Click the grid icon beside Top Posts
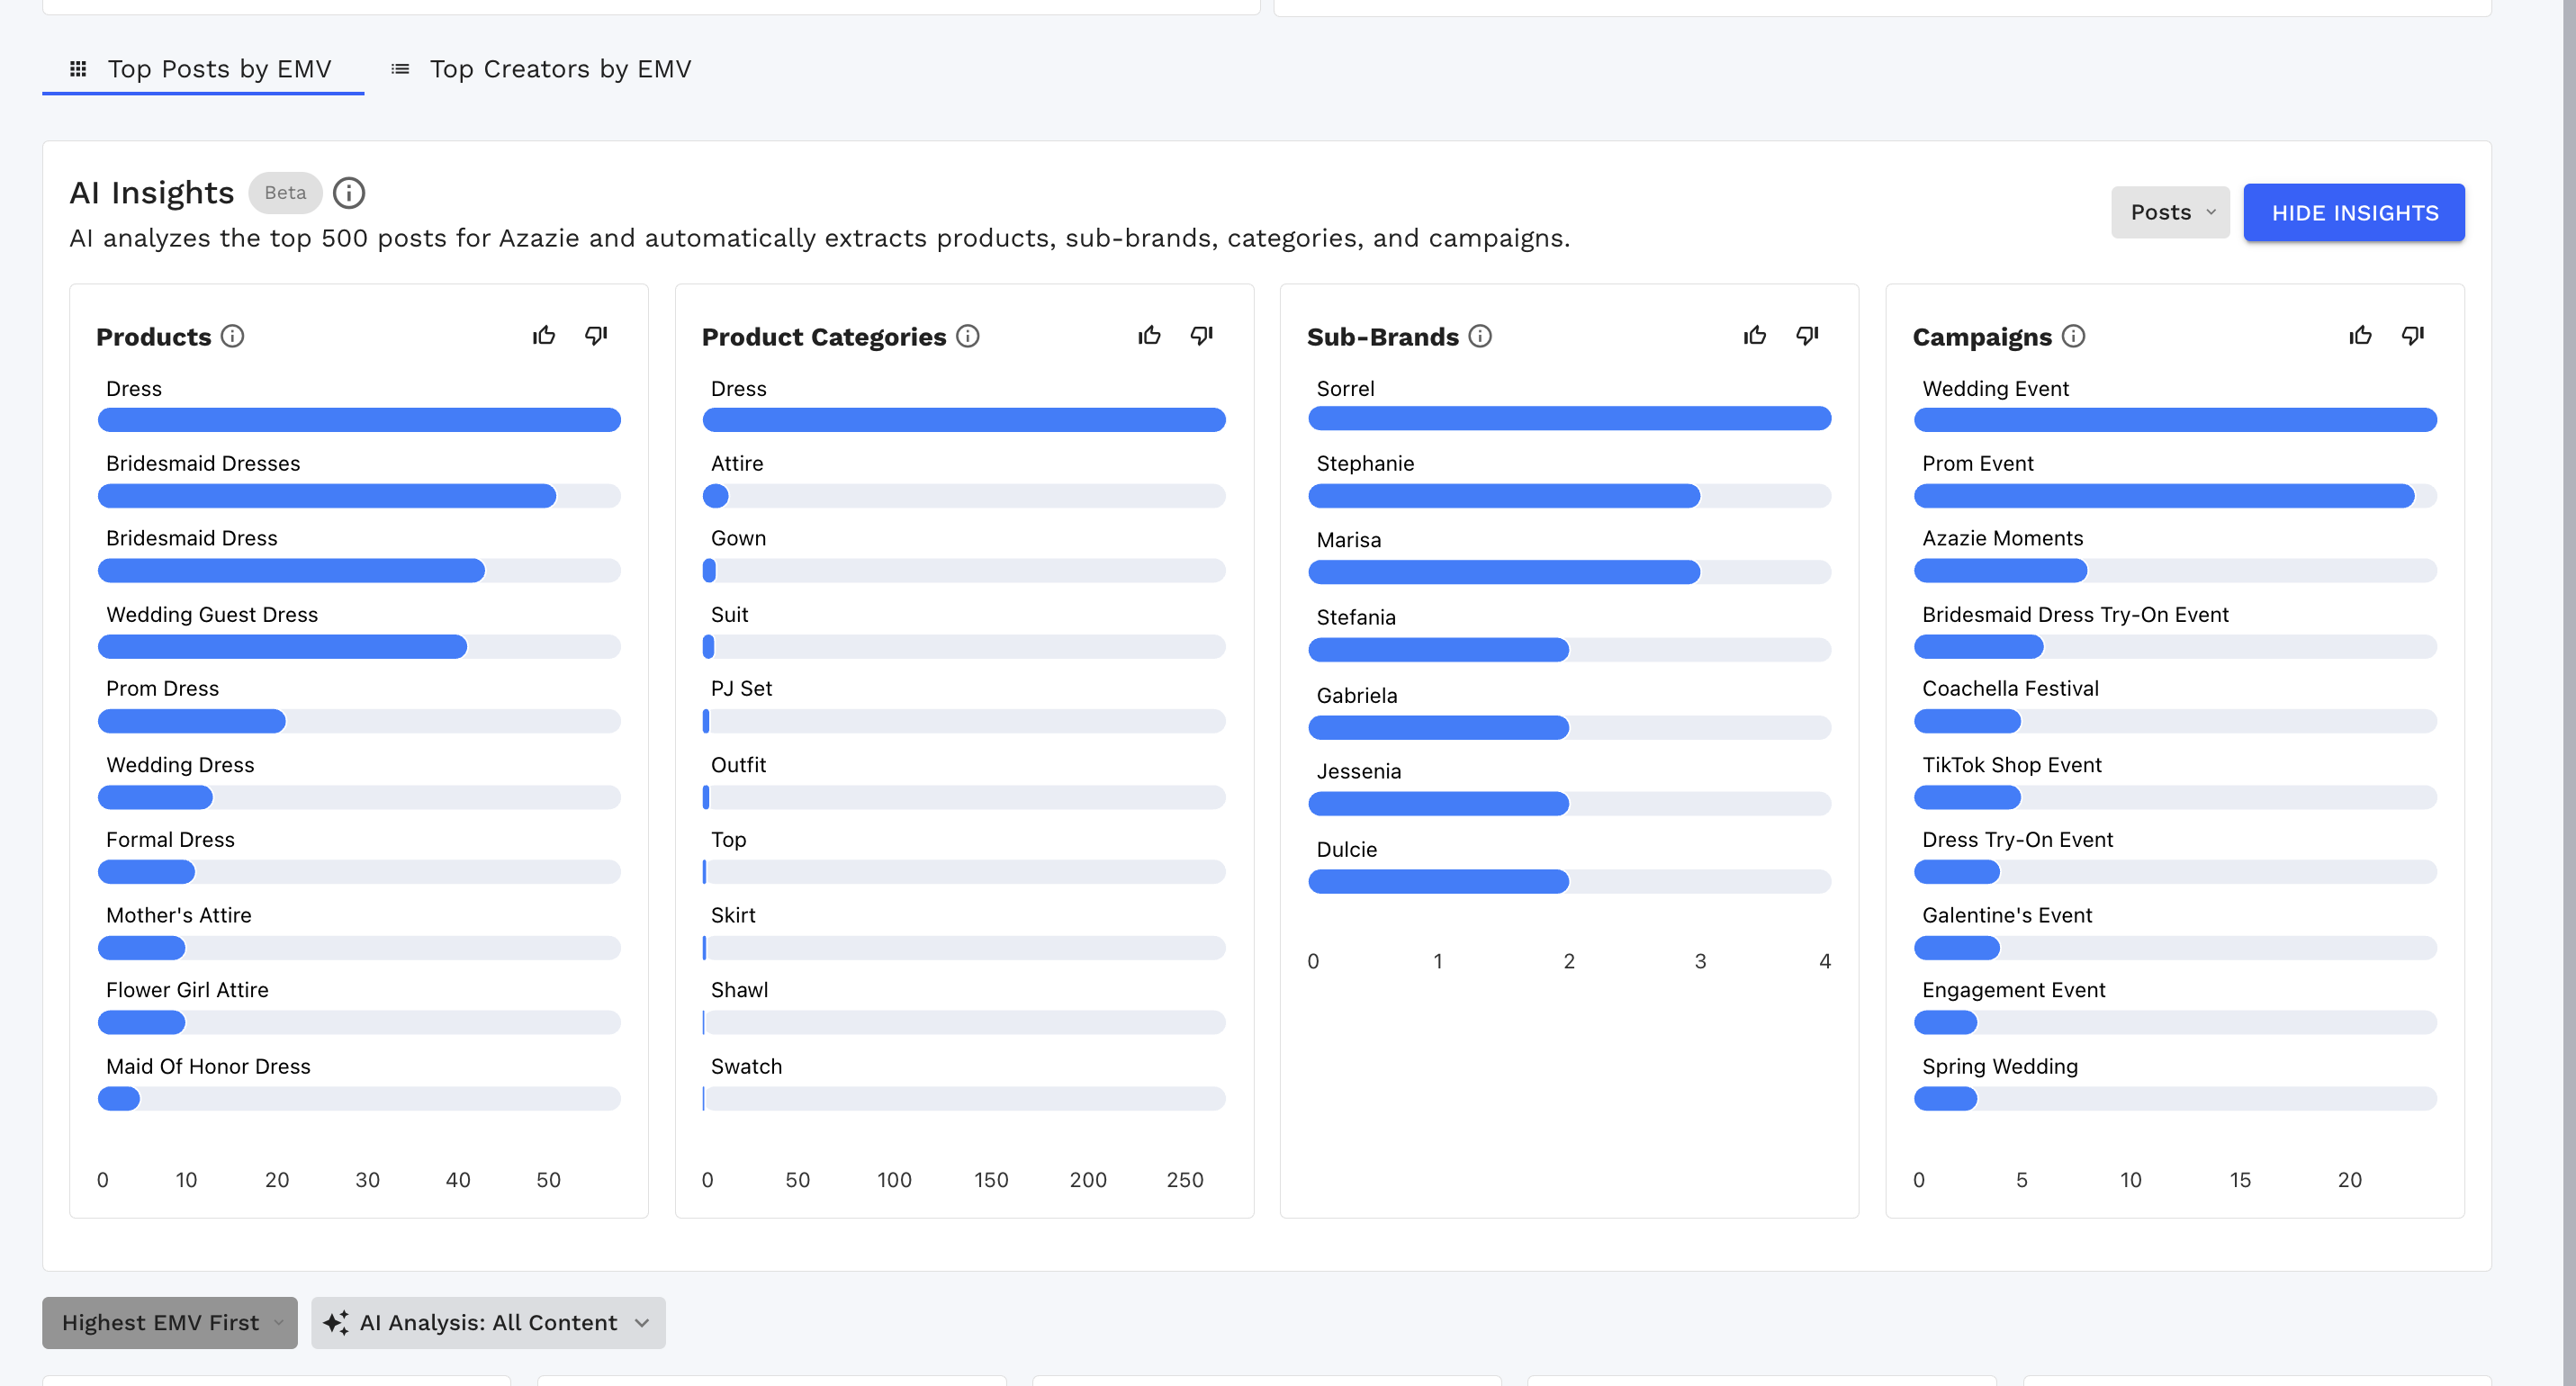 click(x=78, y=69)
